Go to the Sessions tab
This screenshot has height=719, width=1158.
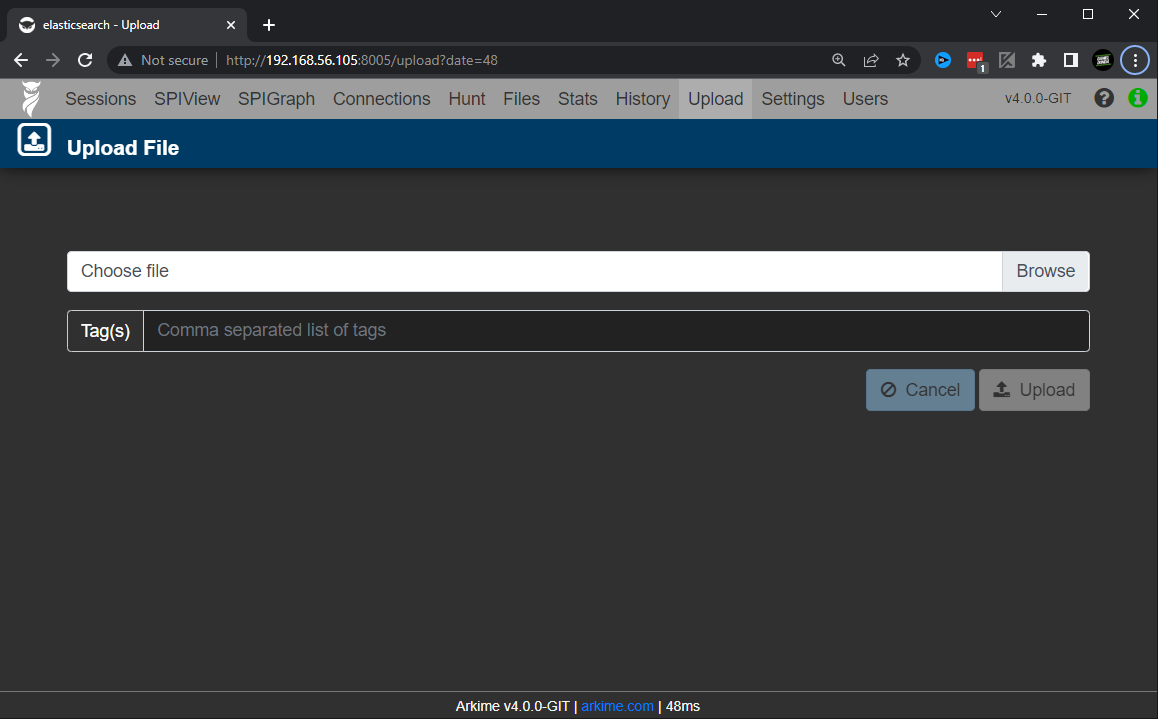(x=100, y=99)
